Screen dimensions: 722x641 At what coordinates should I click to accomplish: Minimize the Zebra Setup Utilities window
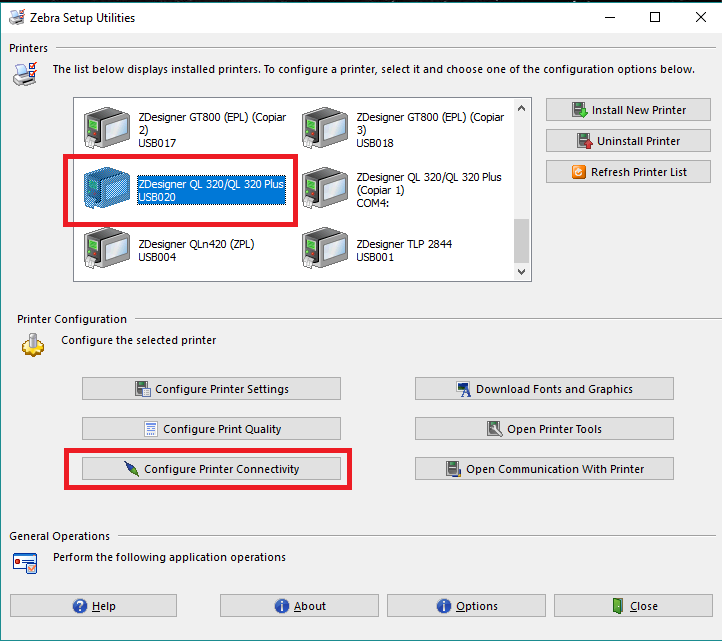610,17
